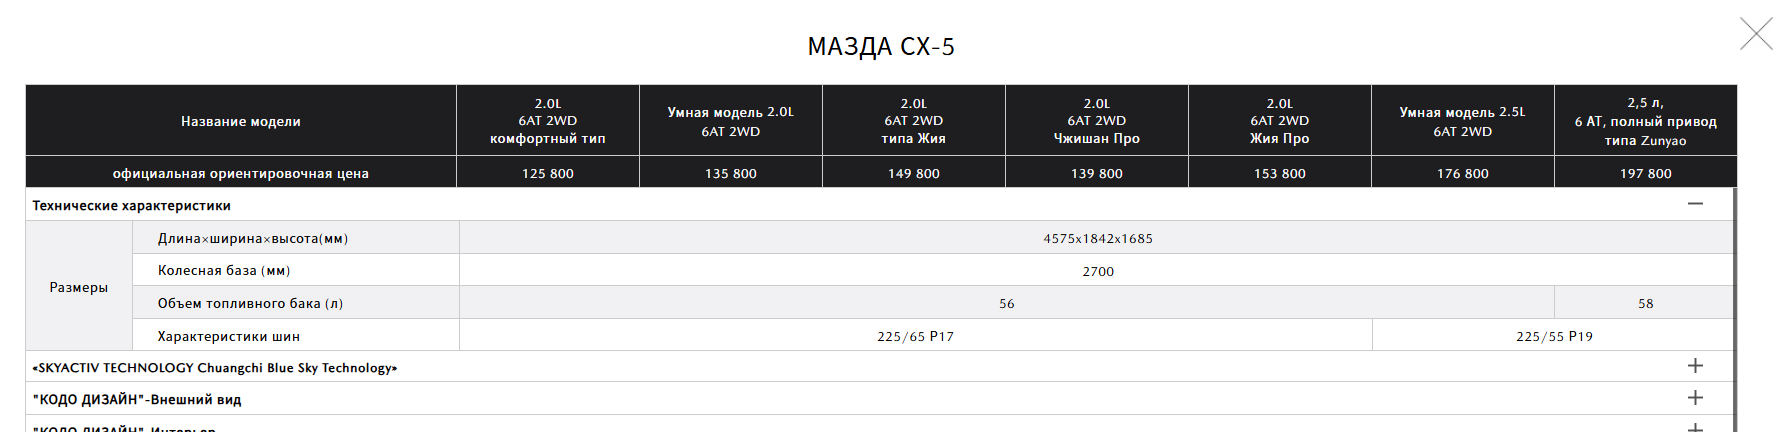The image size is (1773, 432).
Task: Click the 225/55 P19 tire value
Action: click(1554, 336)
